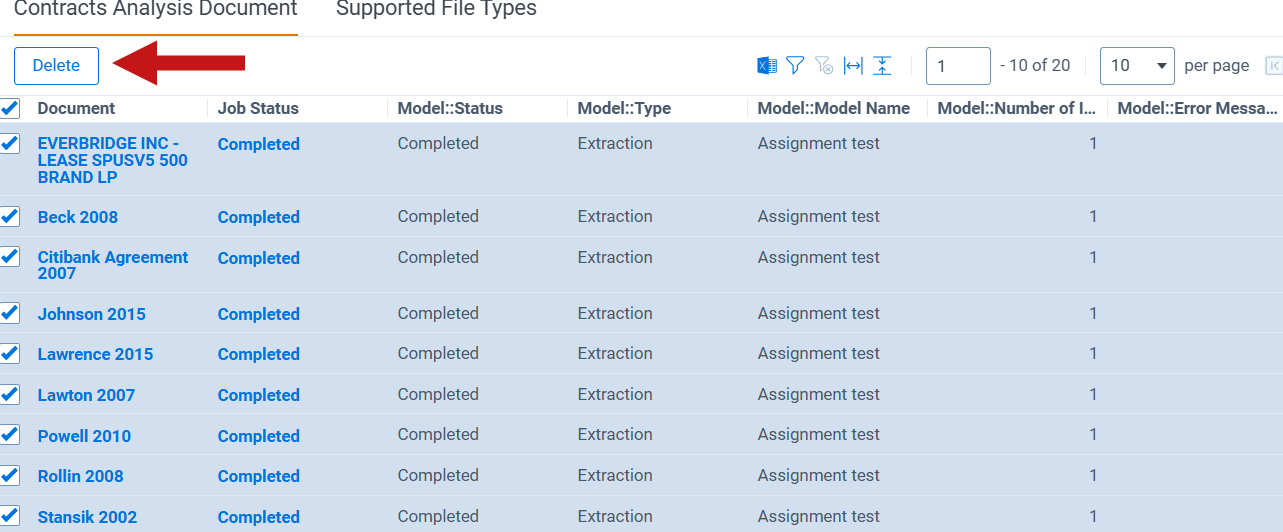
Task: Select the number 1 in Beck 2008 row
Action: click(x=1093, y=216)
